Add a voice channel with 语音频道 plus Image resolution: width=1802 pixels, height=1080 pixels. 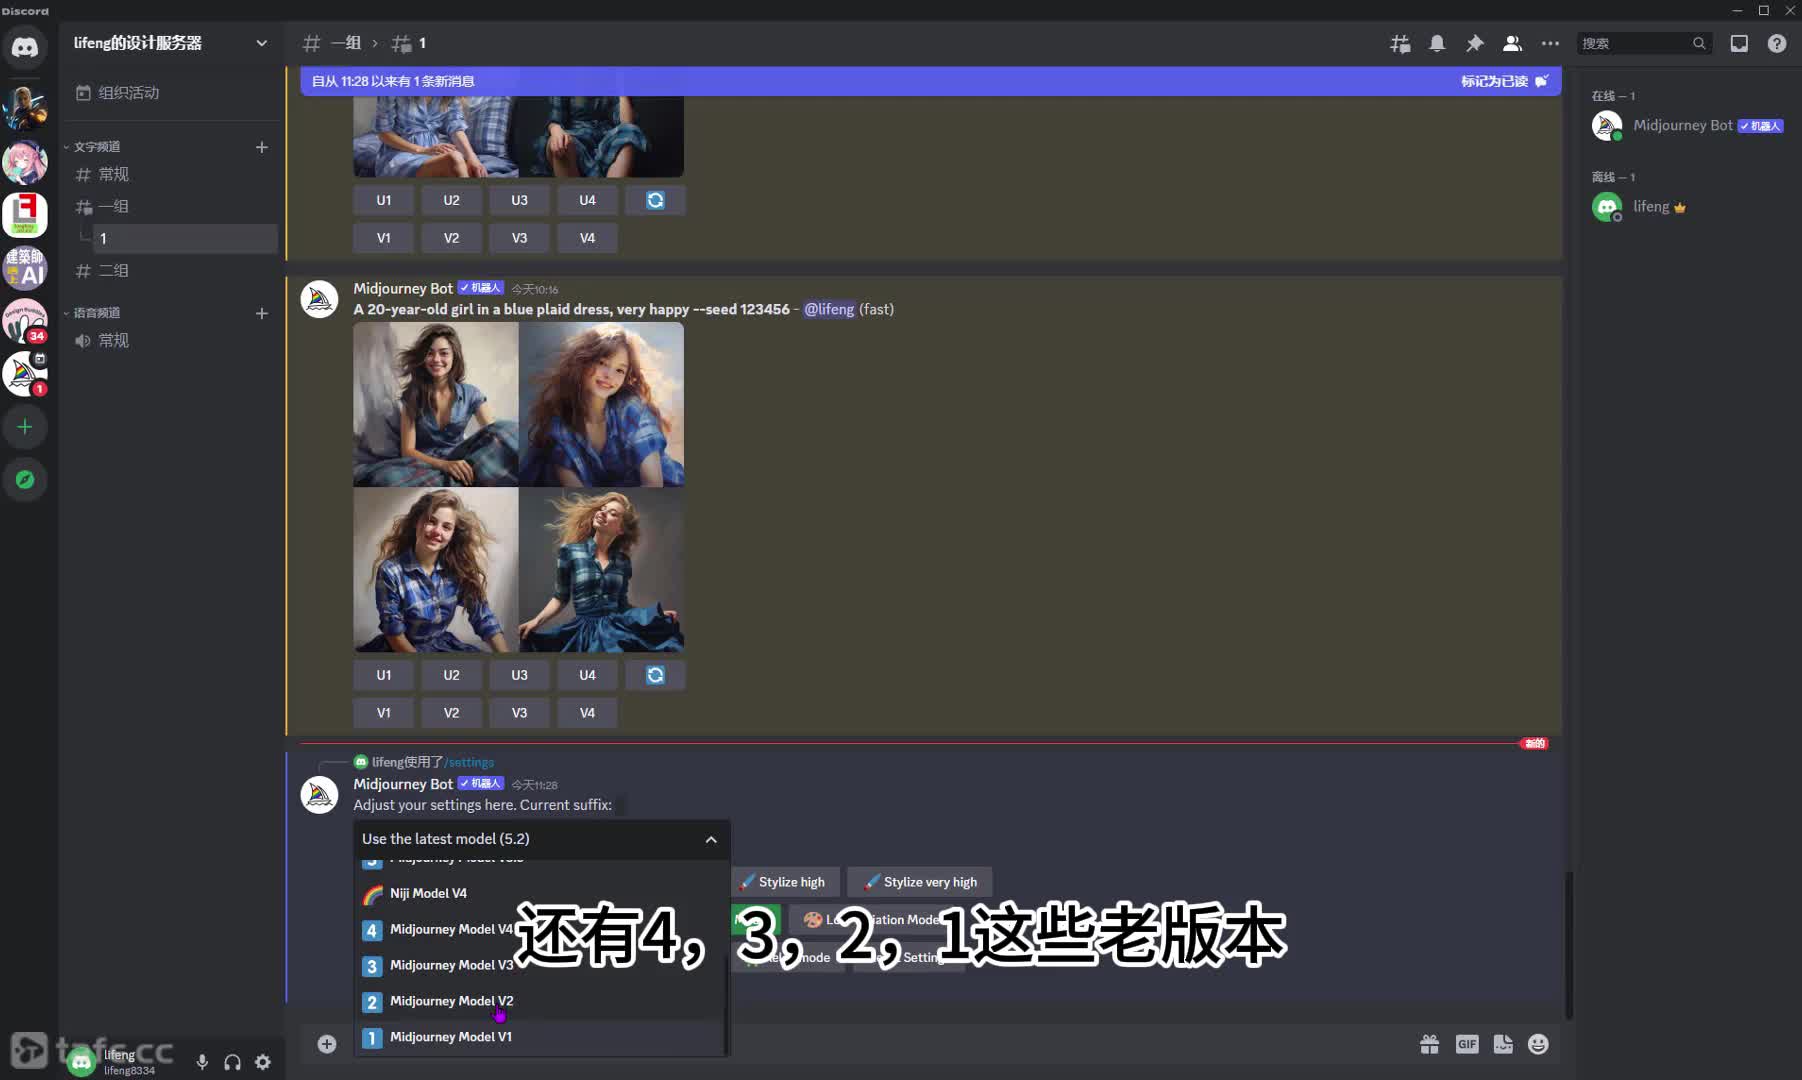262,313
